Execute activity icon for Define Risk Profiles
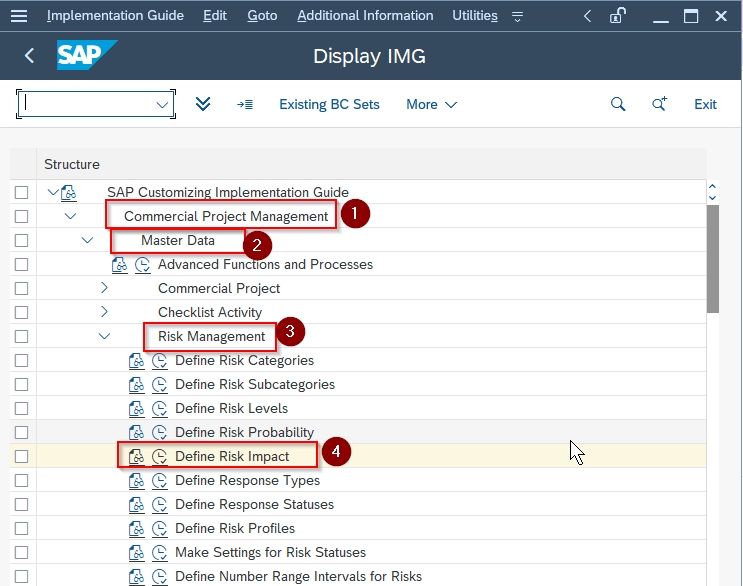This screenshot has width=743, height=586. (160, 529)
